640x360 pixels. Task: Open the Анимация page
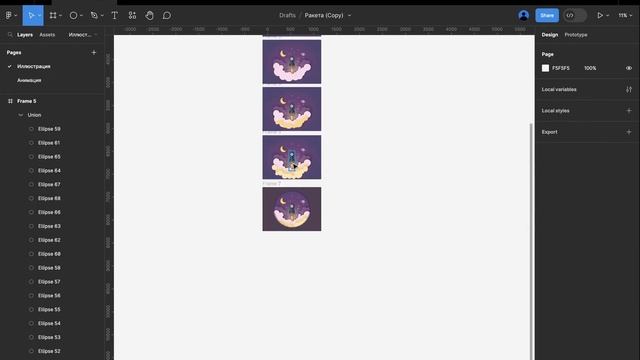(x=29, y=80)
